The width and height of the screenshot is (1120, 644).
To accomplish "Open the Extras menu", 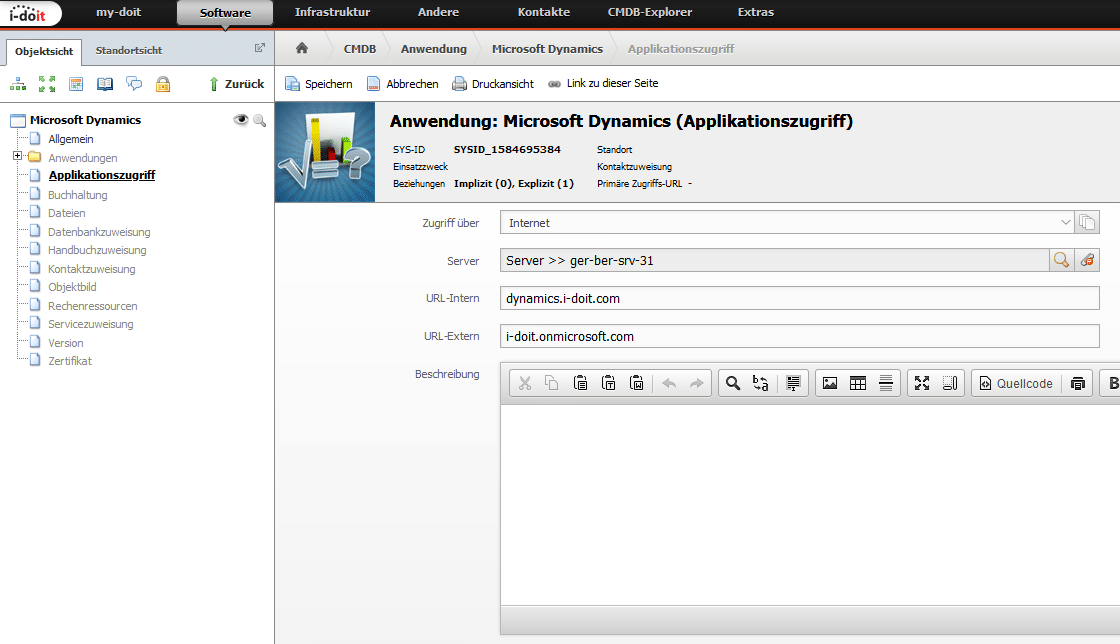I will click(756, 12).
